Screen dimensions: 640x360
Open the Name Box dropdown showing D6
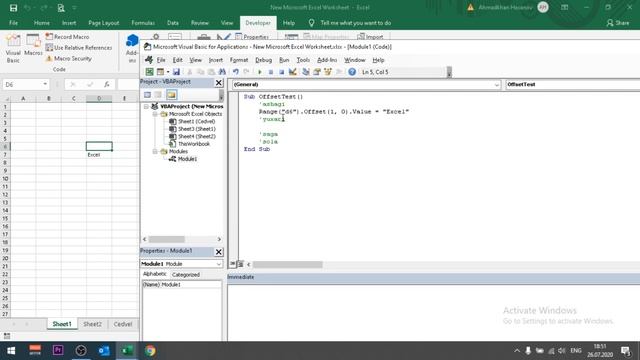point(45,84)
